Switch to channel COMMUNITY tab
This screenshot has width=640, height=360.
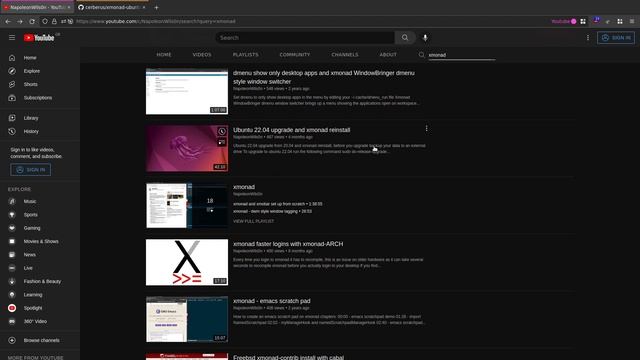click(x=295, y=55)
